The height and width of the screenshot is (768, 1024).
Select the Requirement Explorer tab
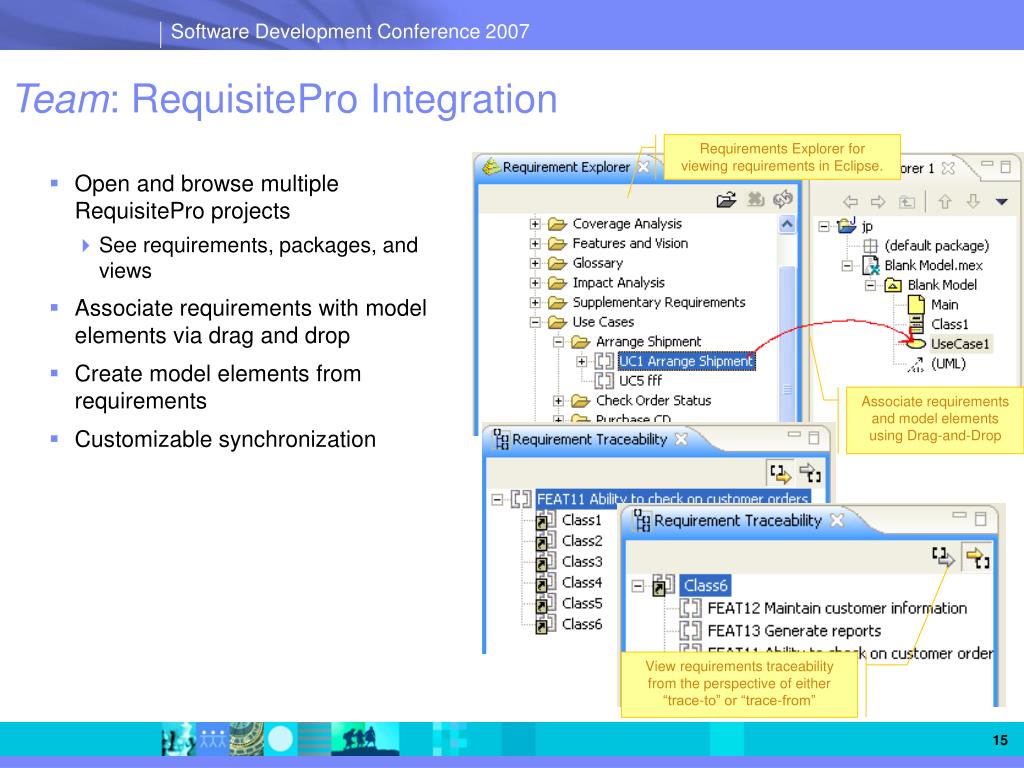[x=566, y=167]
